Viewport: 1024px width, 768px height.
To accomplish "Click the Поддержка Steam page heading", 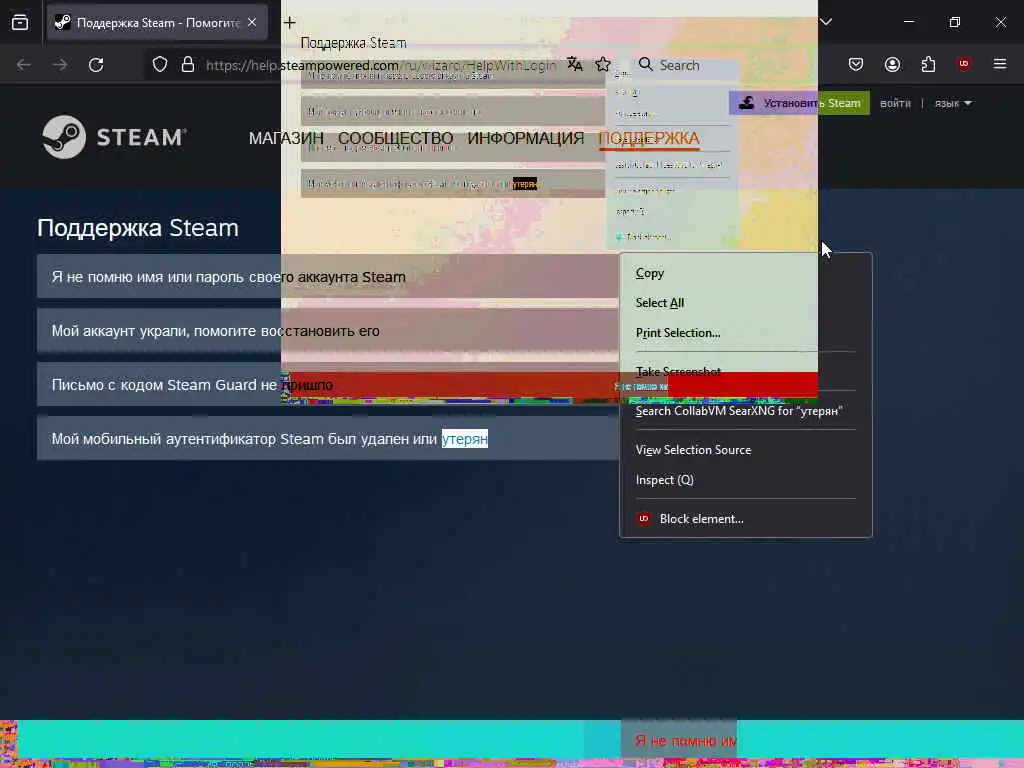I will pyautogui.click(x=138, y=228).
